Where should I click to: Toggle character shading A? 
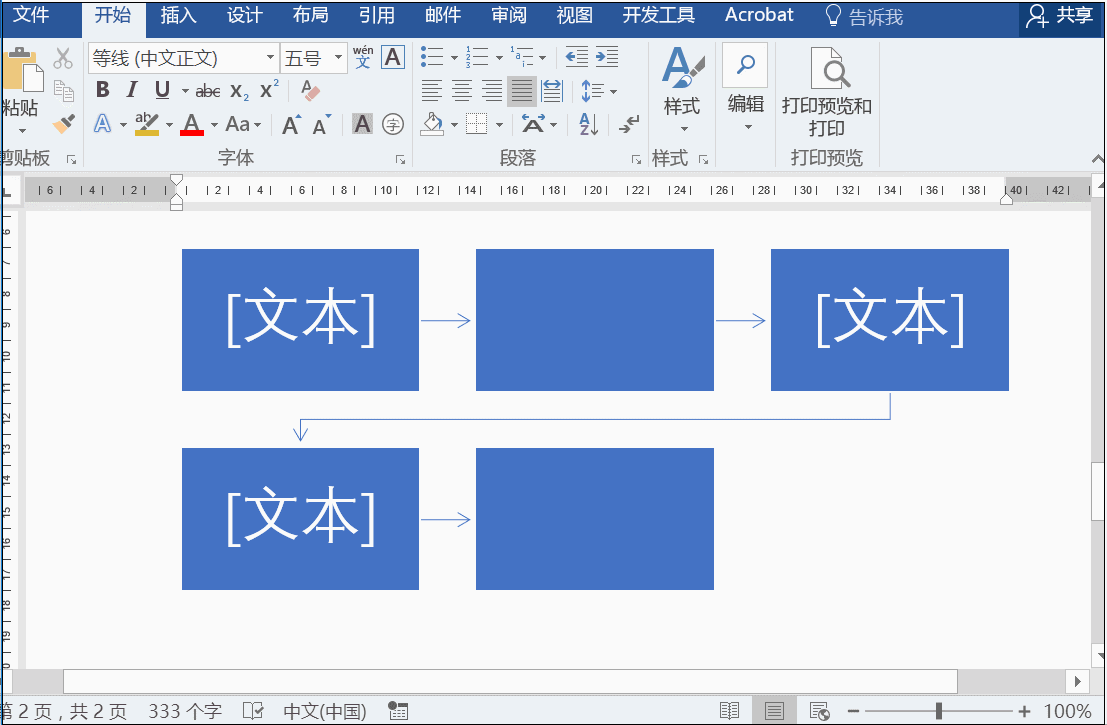point(362,124)
